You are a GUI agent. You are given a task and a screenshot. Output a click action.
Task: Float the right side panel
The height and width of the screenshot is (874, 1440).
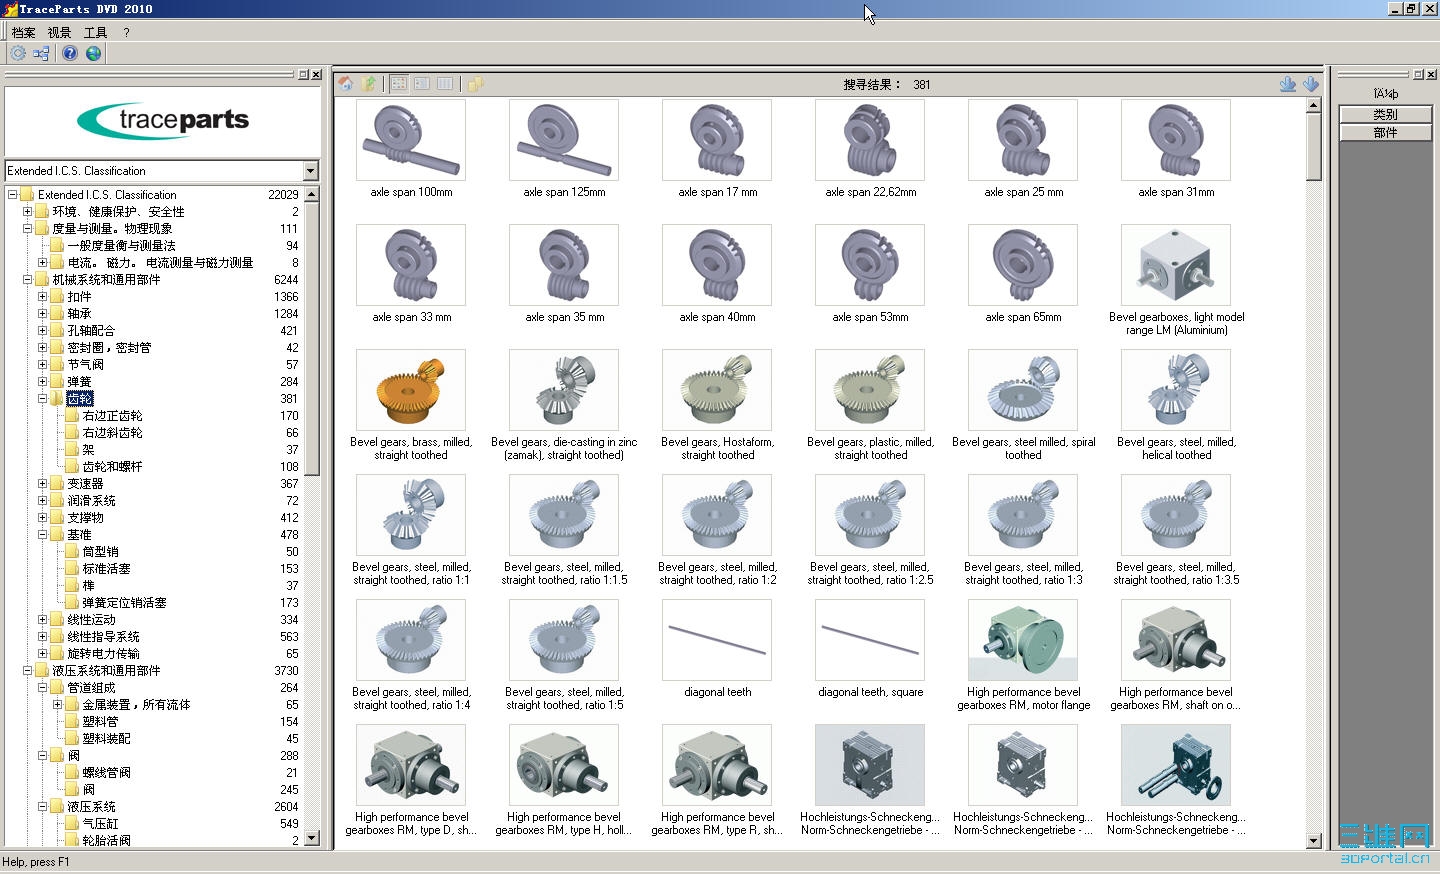(x=1418, y=74)
